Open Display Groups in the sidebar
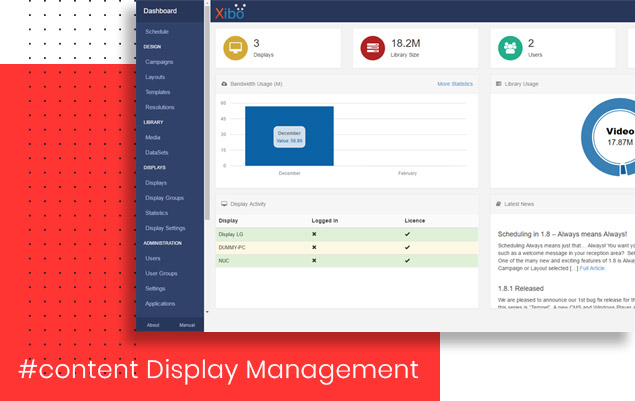This screenshot has width=635, height=401. click(x=164, y=198)
